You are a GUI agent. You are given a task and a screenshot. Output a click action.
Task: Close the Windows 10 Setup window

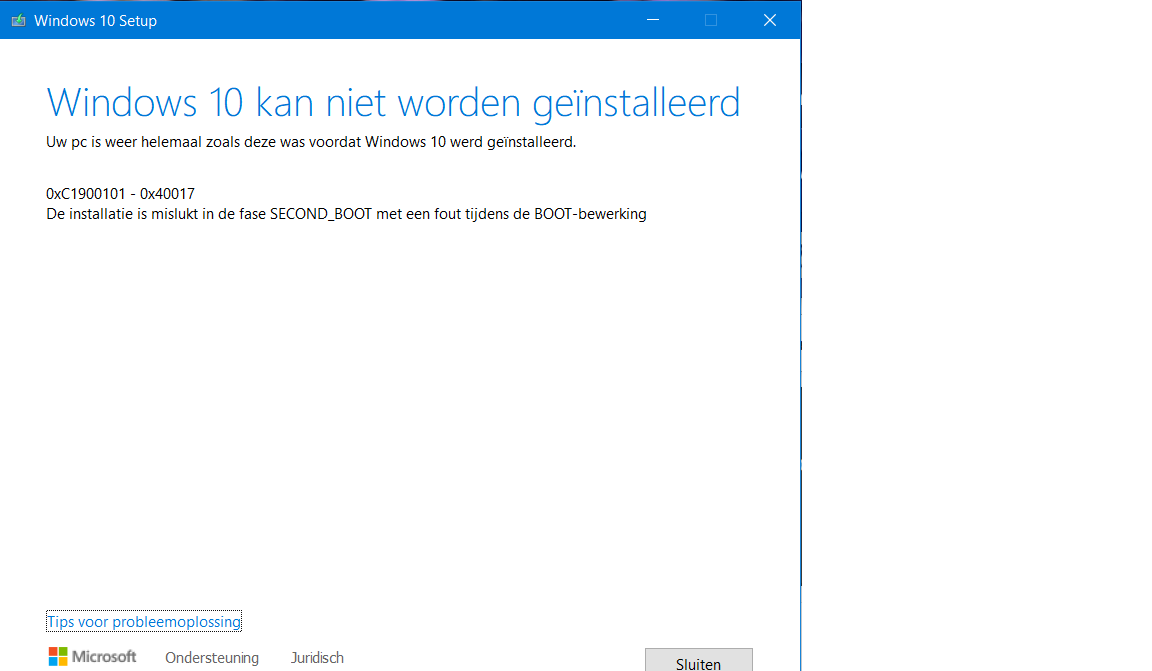pyautogui.click(x=769, y=20)
